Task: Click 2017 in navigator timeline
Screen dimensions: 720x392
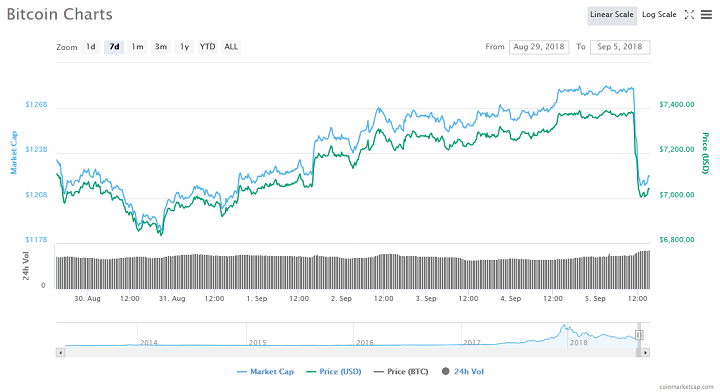Action: click(x=472, y=343)
